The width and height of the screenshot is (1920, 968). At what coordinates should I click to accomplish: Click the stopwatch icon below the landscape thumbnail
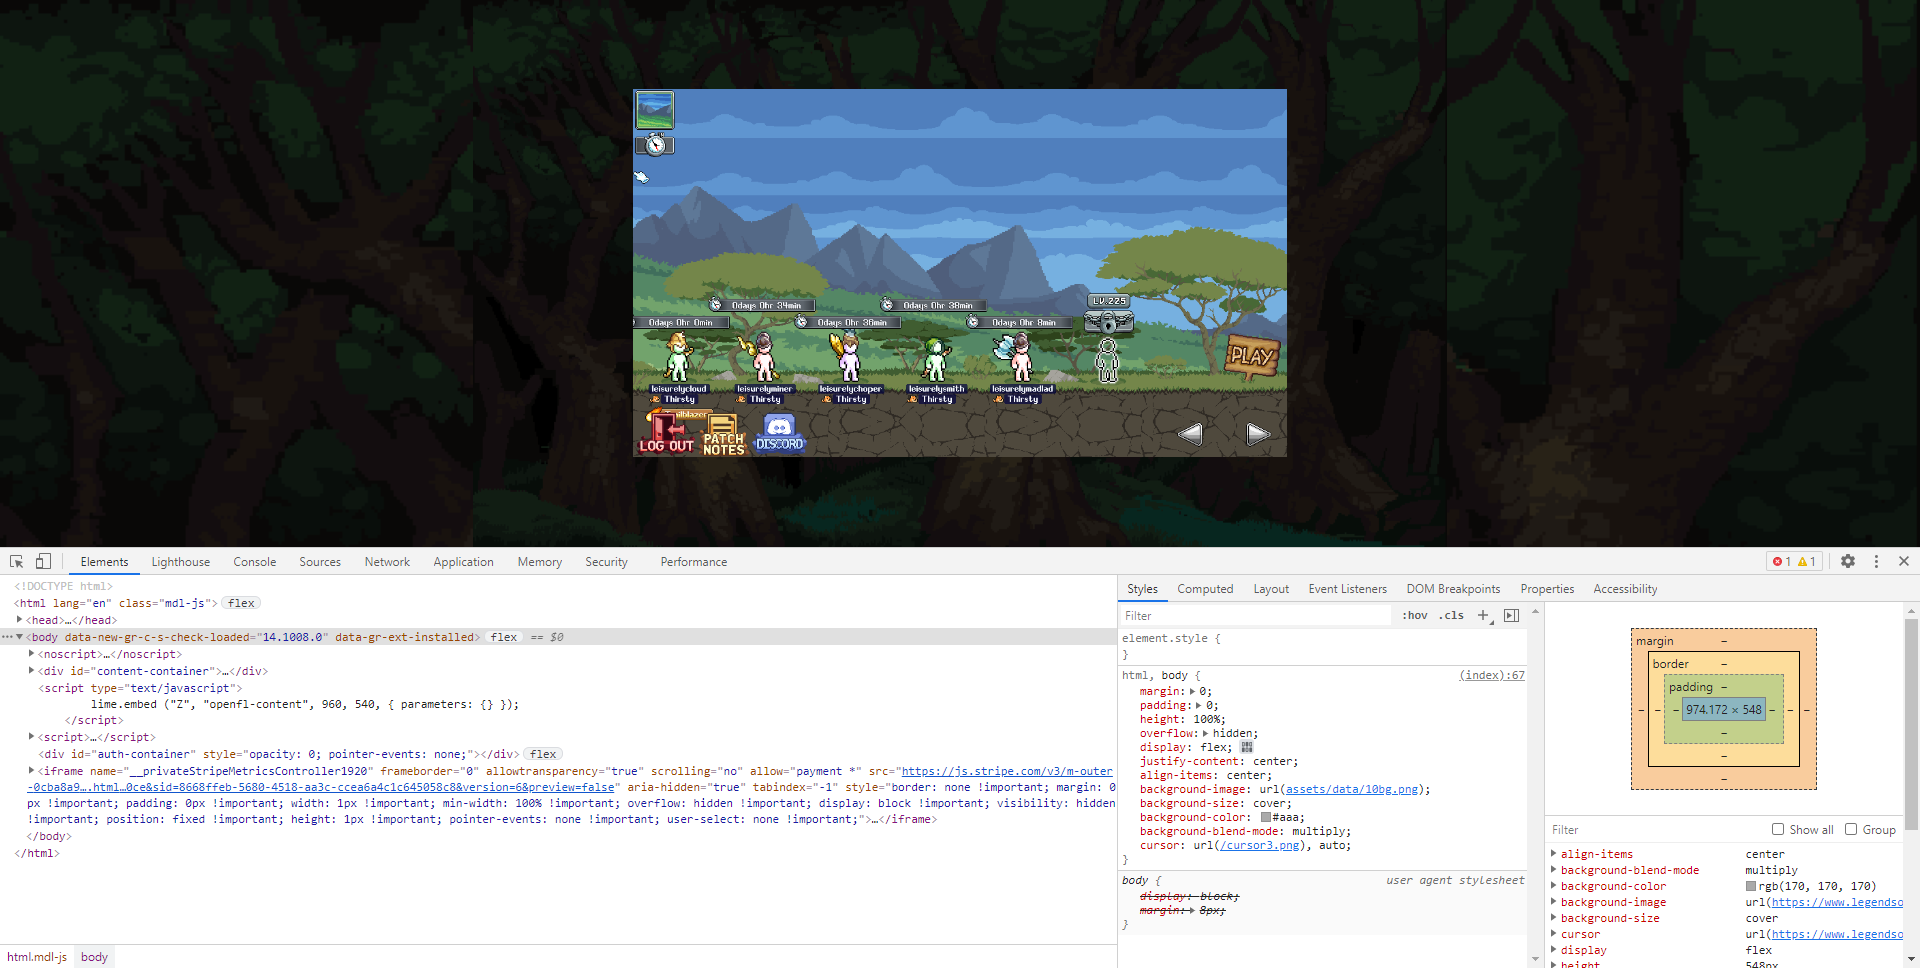coord(655,145)
